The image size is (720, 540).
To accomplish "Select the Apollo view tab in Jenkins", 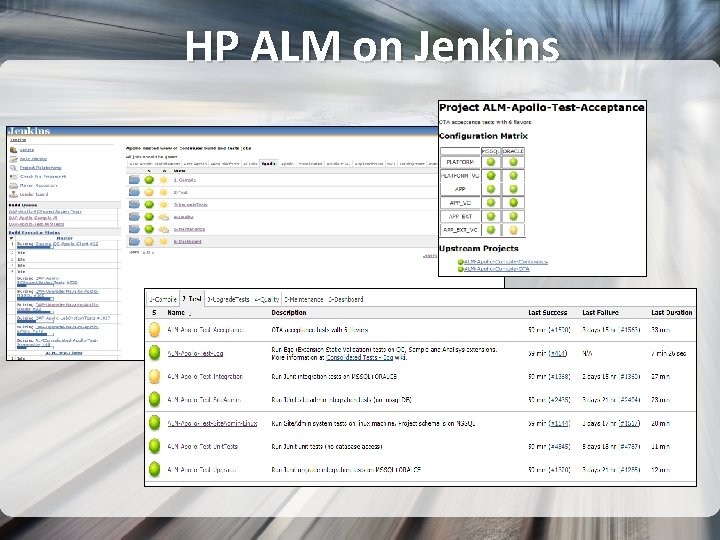I will pyautogui.click(x=269, y=163).
